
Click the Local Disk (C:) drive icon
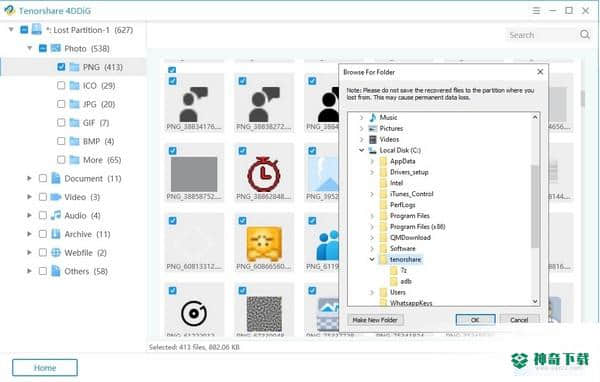tap(372, 150)
